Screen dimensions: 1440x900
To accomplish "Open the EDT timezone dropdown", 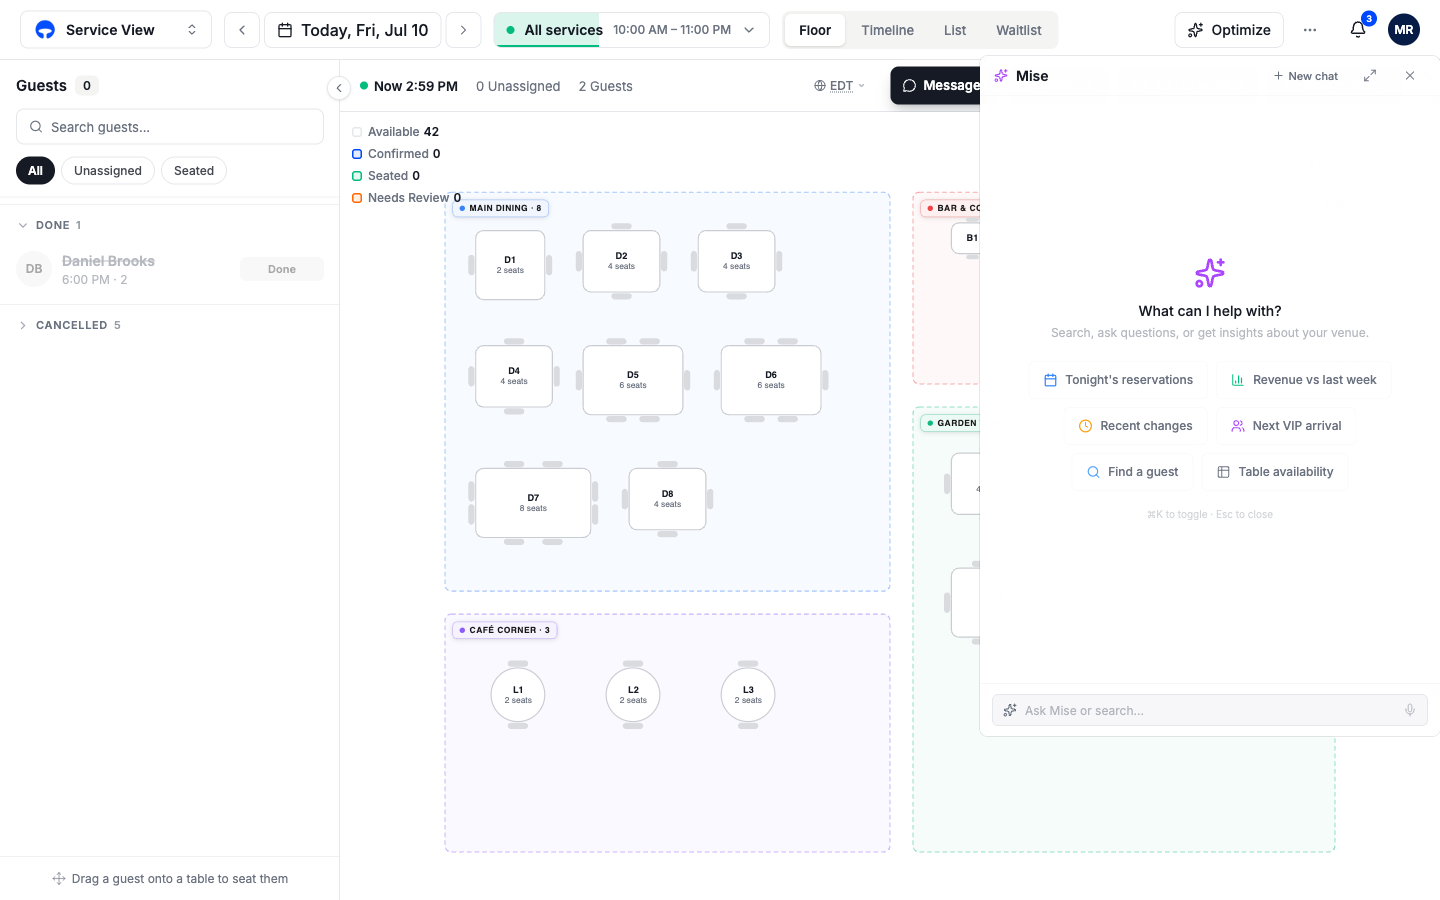I will click(840, 86).
